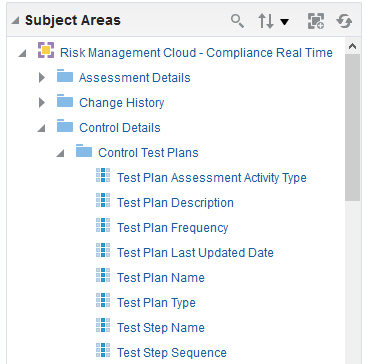The width and height of the screenshot is (365, 364).
Task: Open the sort options dropdown arrow
Action: click(284, 22)
